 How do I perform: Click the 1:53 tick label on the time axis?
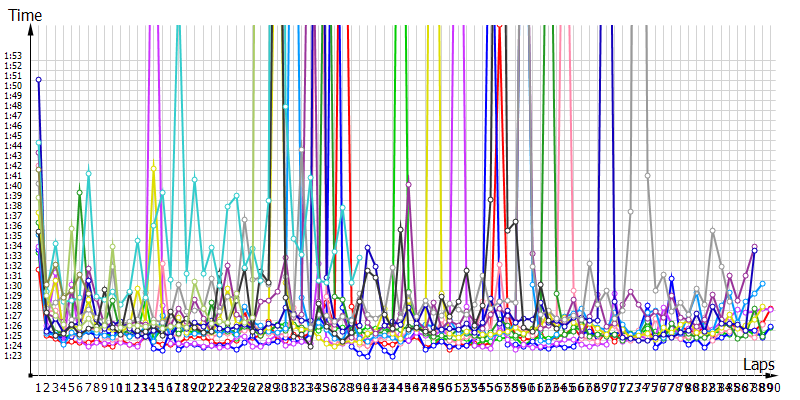pos(13,55)
